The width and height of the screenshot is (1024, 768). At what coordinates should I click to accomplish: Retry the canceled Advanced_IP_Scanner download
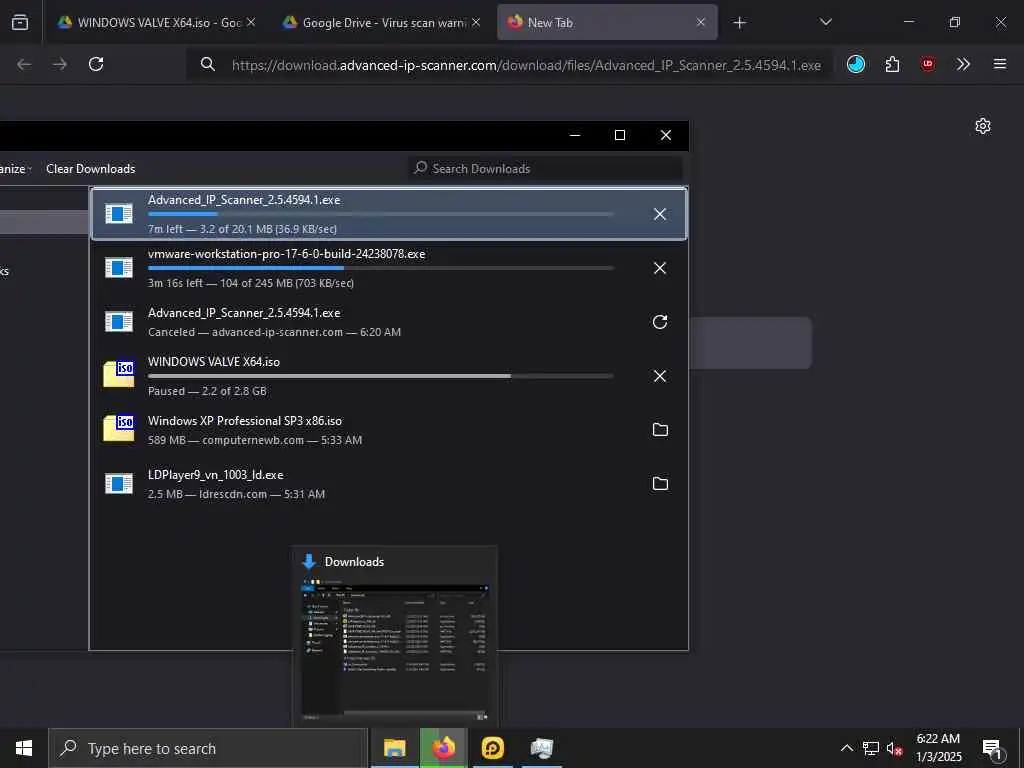660,322
